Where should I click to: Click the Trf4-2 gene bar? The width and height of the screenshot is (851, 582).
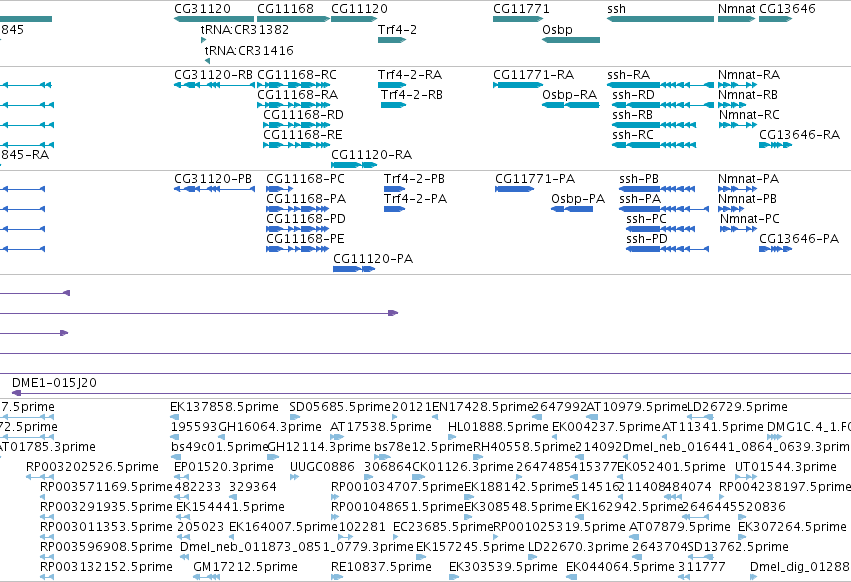click(392, 40)
